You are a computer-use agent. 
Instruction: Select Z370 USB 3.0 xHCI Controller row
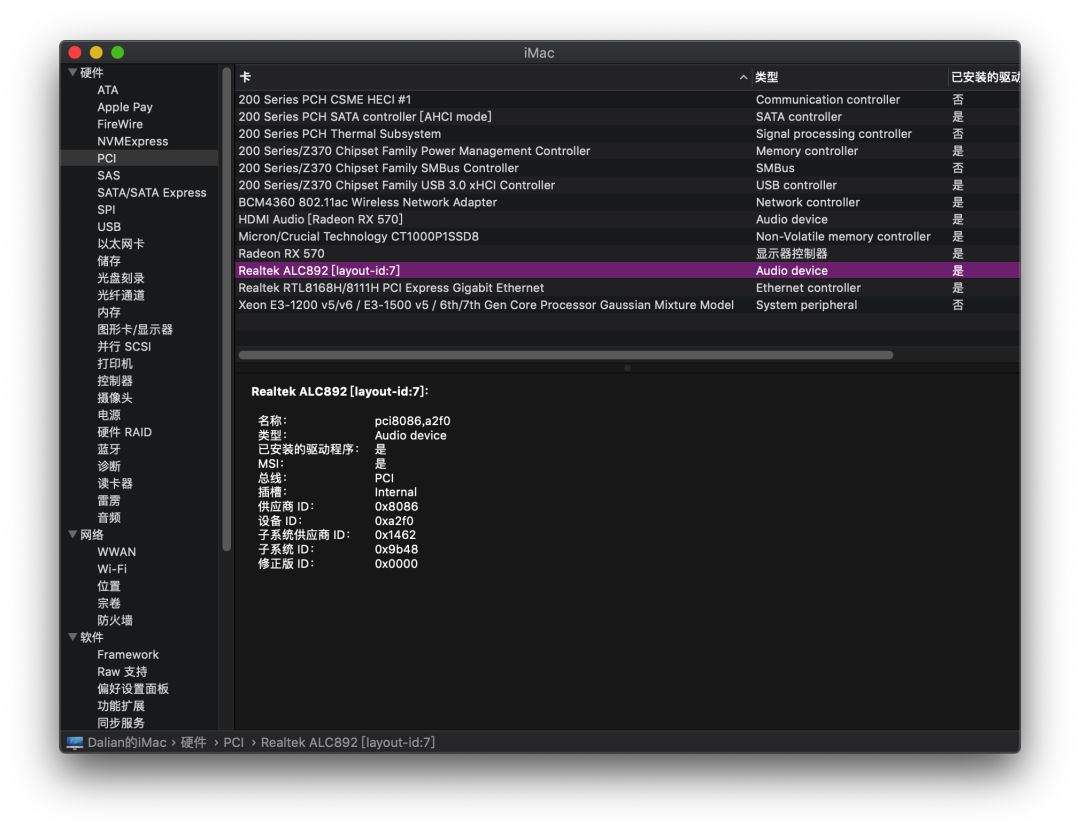click(x=627, y=185)
